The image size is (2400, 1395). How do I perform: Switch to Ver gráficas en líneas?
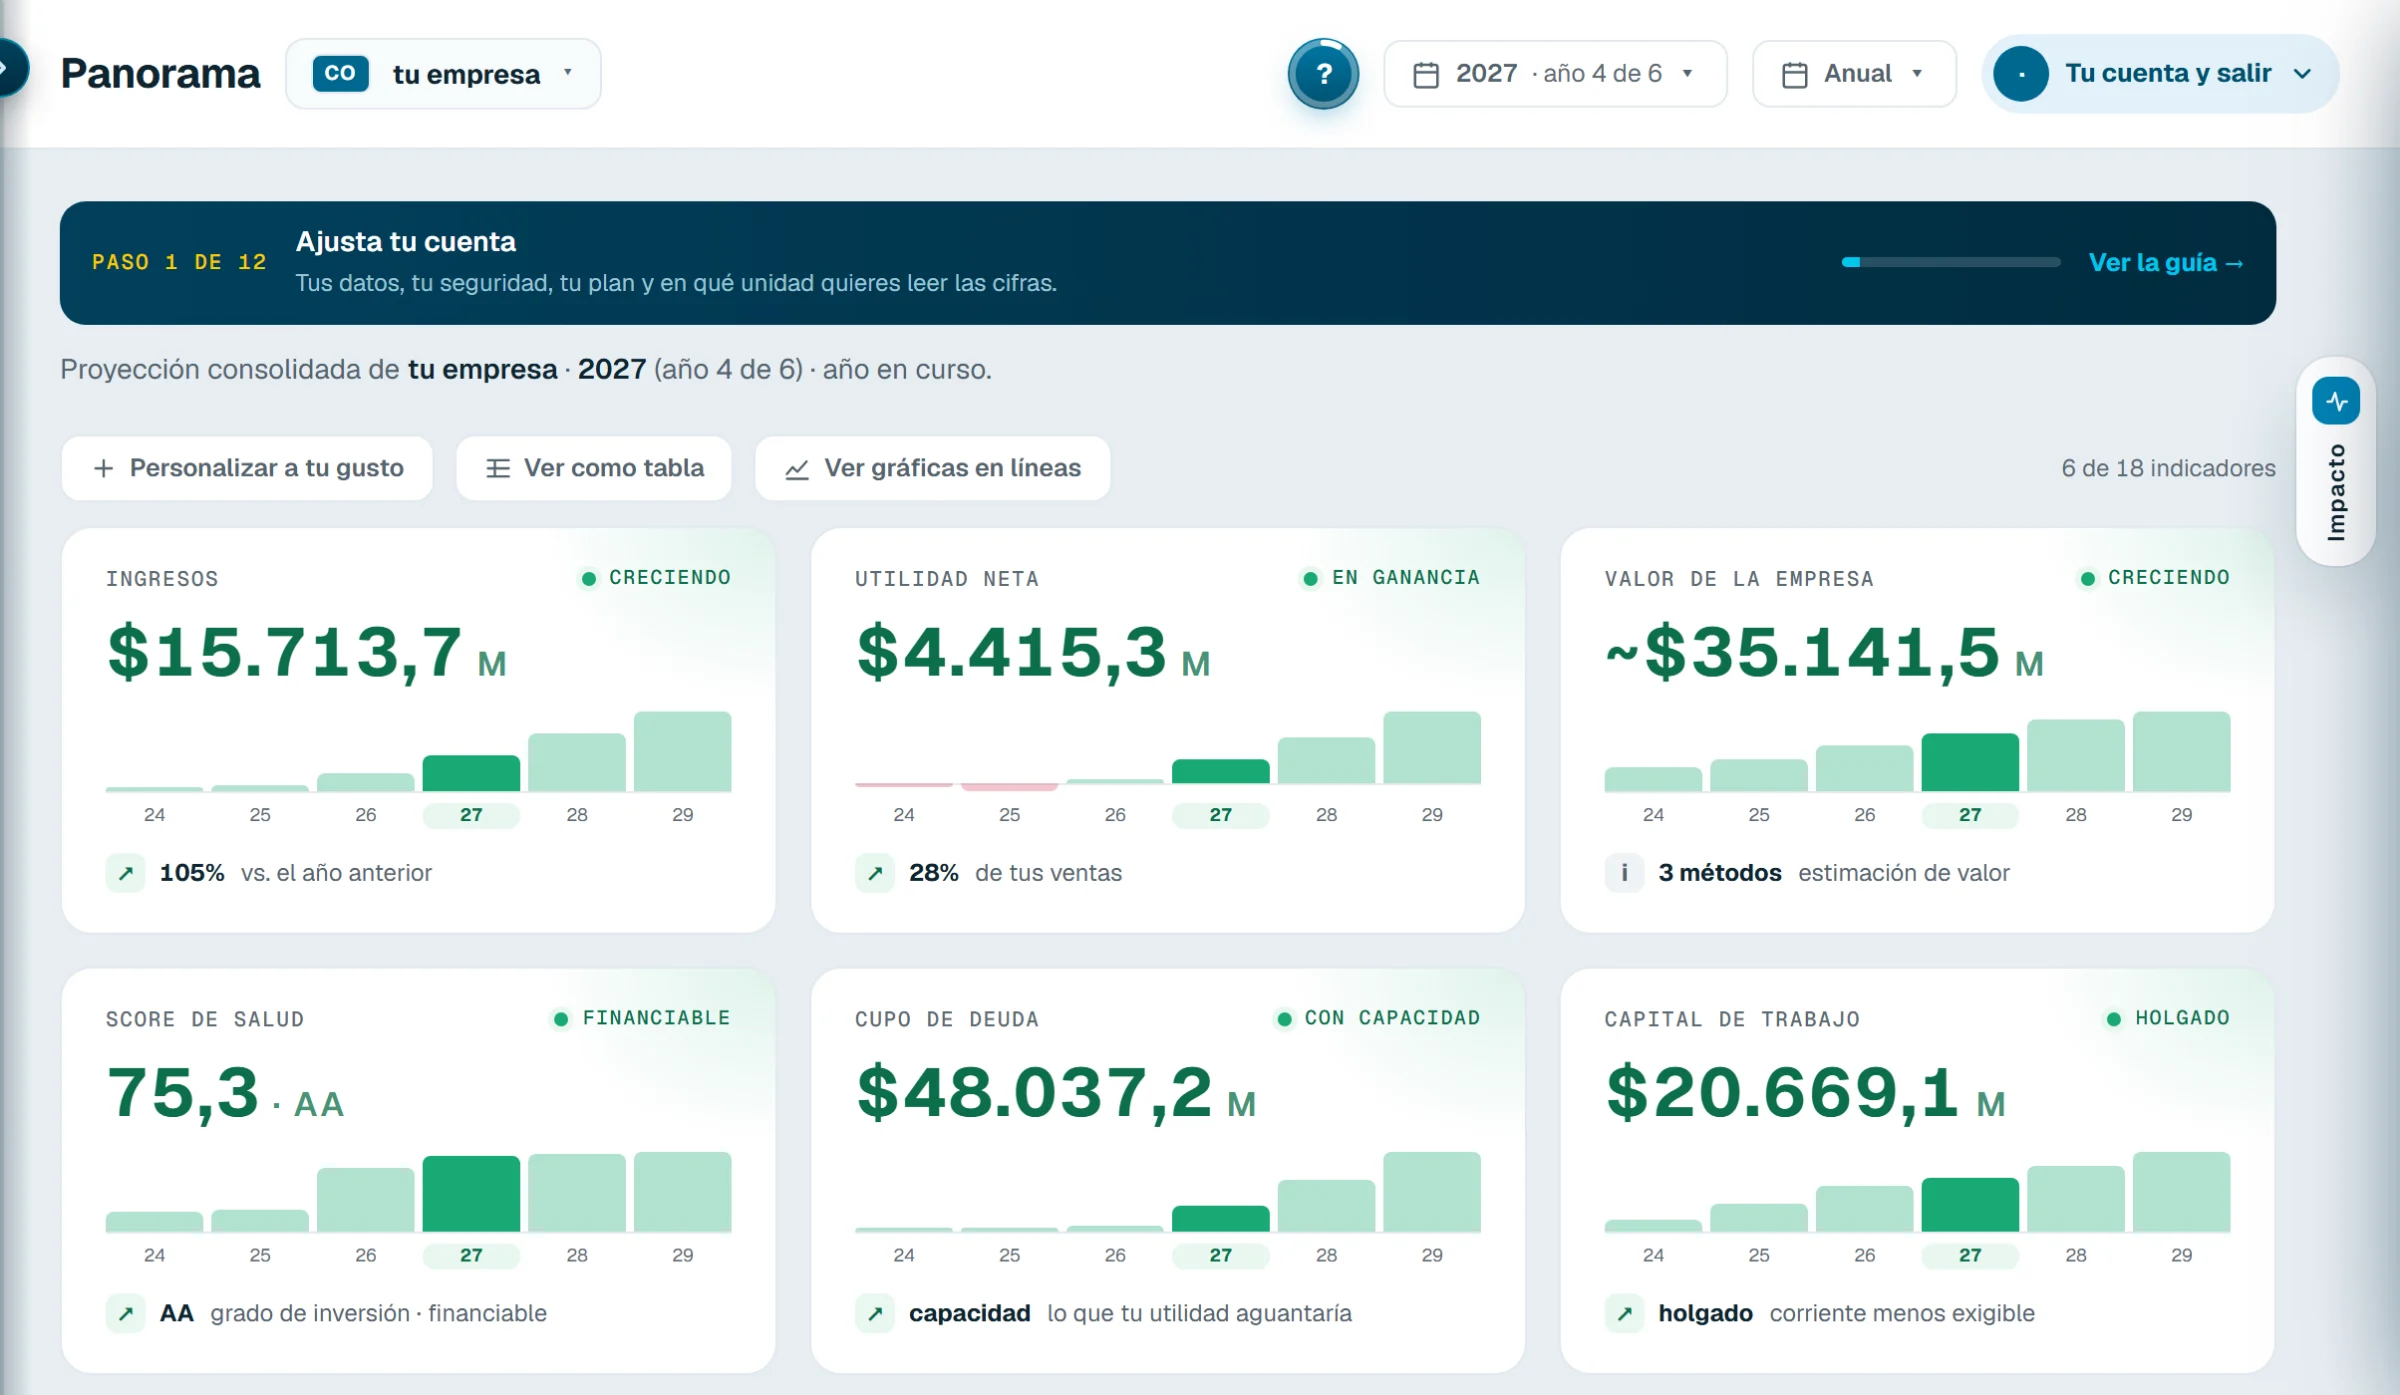[x=933, y=468]
